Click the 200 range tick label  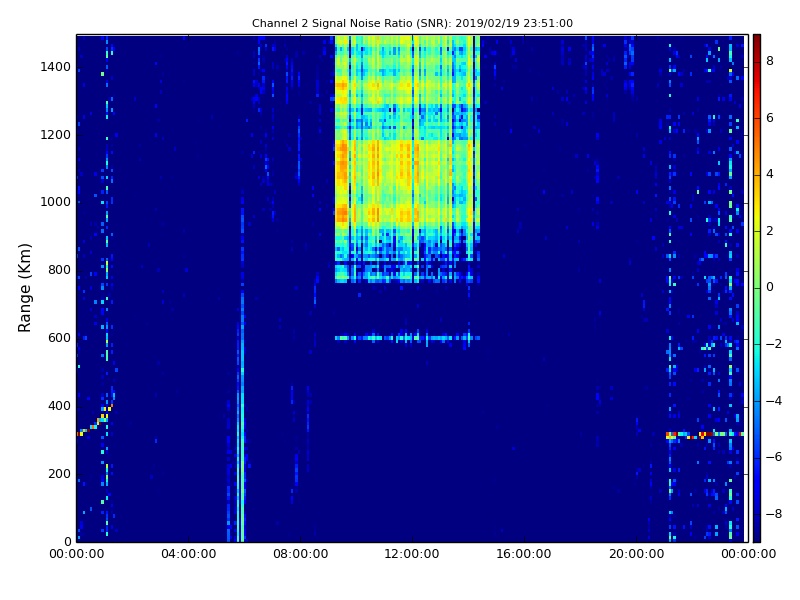click(x=59, y=473)
